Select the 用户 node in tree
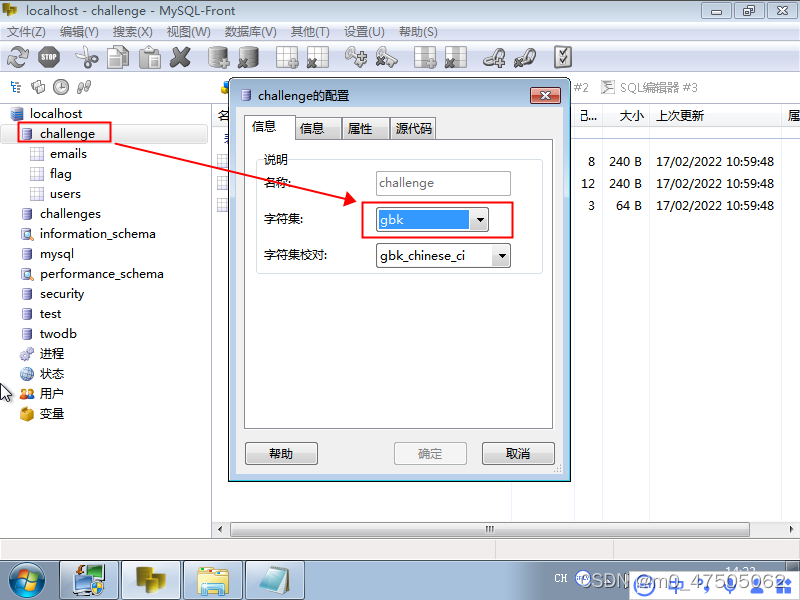 [x=52, y=394]
